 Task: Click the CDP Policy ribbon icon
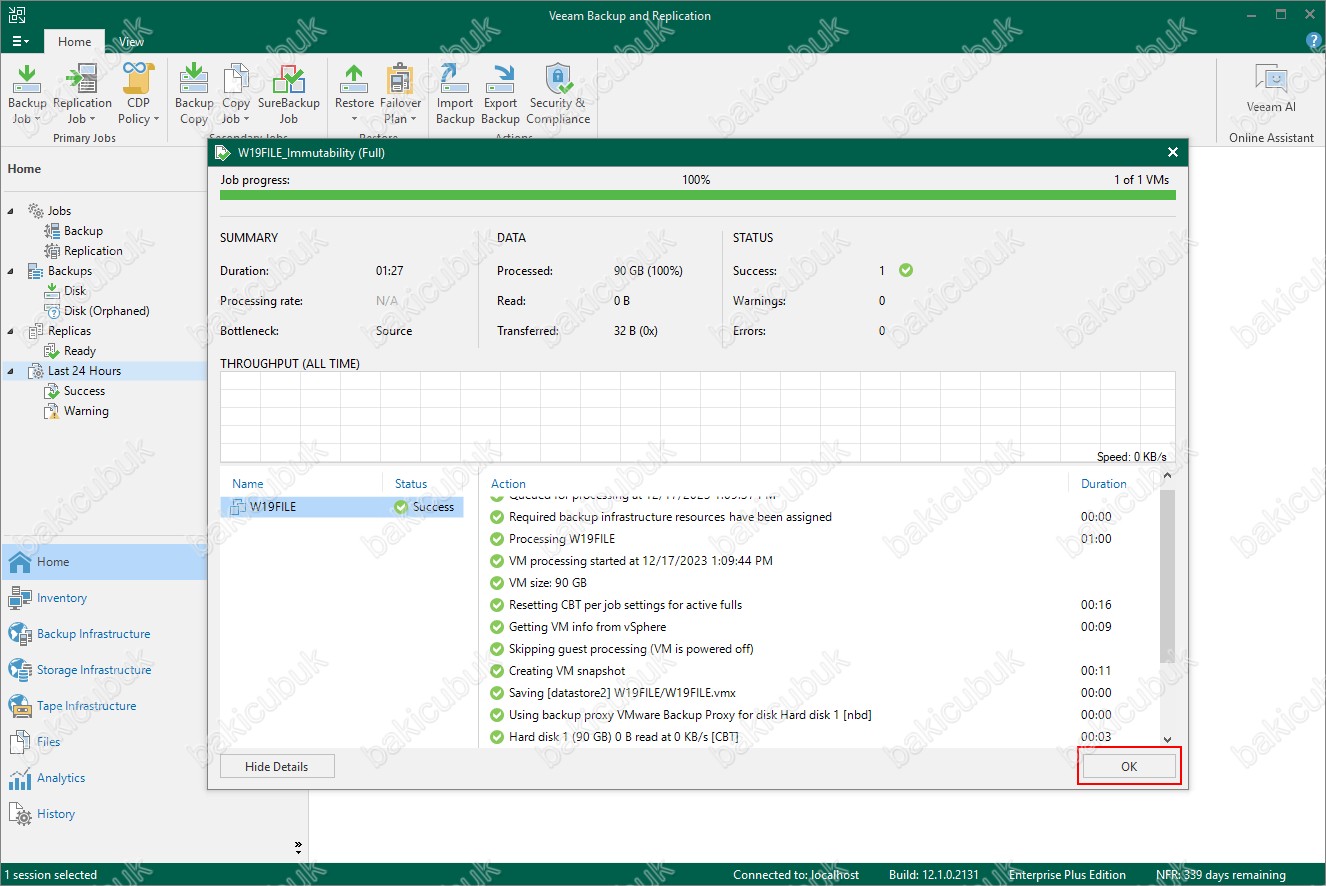pos(138,93)
